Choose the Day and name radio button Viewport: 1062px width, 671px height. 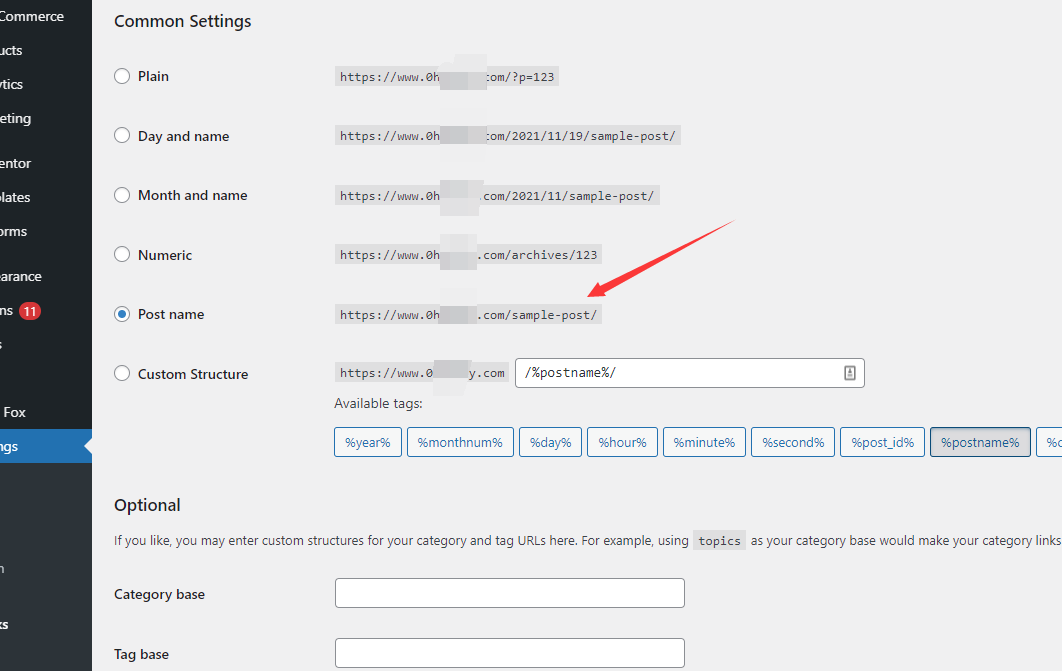click(122, 136)
